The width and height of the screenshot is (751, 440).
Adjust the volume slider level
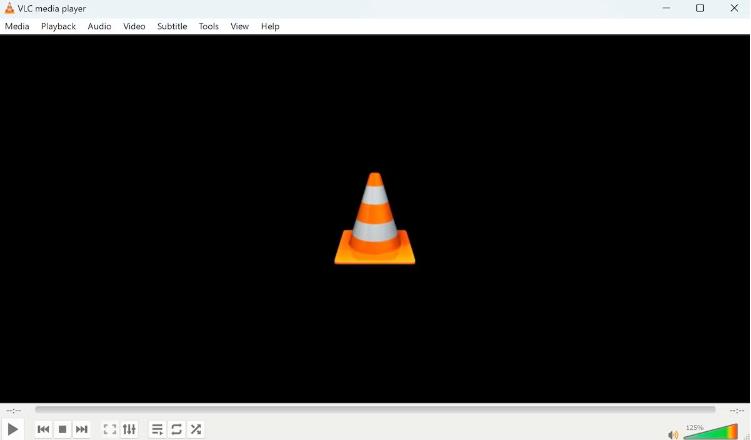click(x=711, y=431)
